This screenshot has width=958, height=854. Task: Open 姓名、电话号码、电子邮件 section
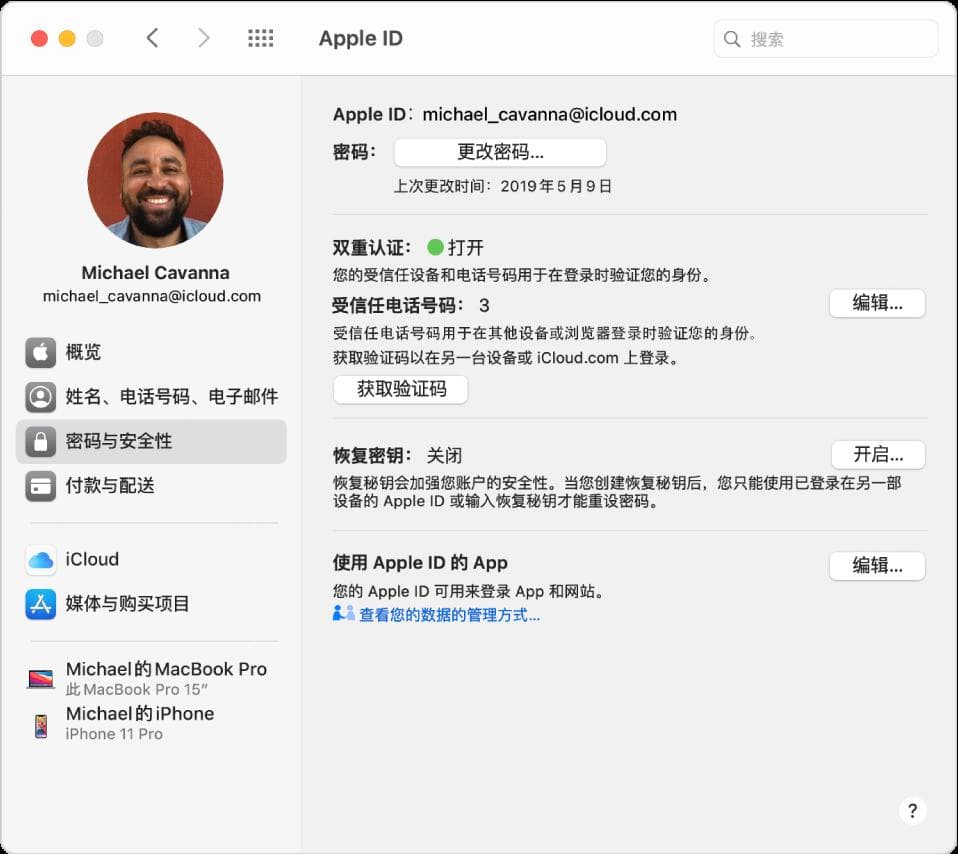point(151,397)
